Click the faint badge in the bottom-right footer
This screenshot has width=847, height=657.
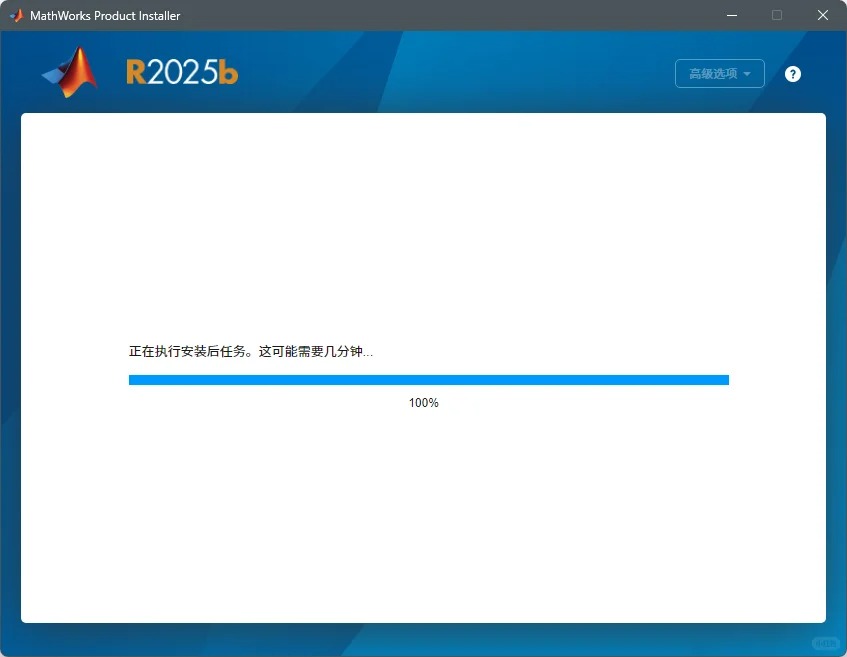pyautogui.click(x=825, y=644)
